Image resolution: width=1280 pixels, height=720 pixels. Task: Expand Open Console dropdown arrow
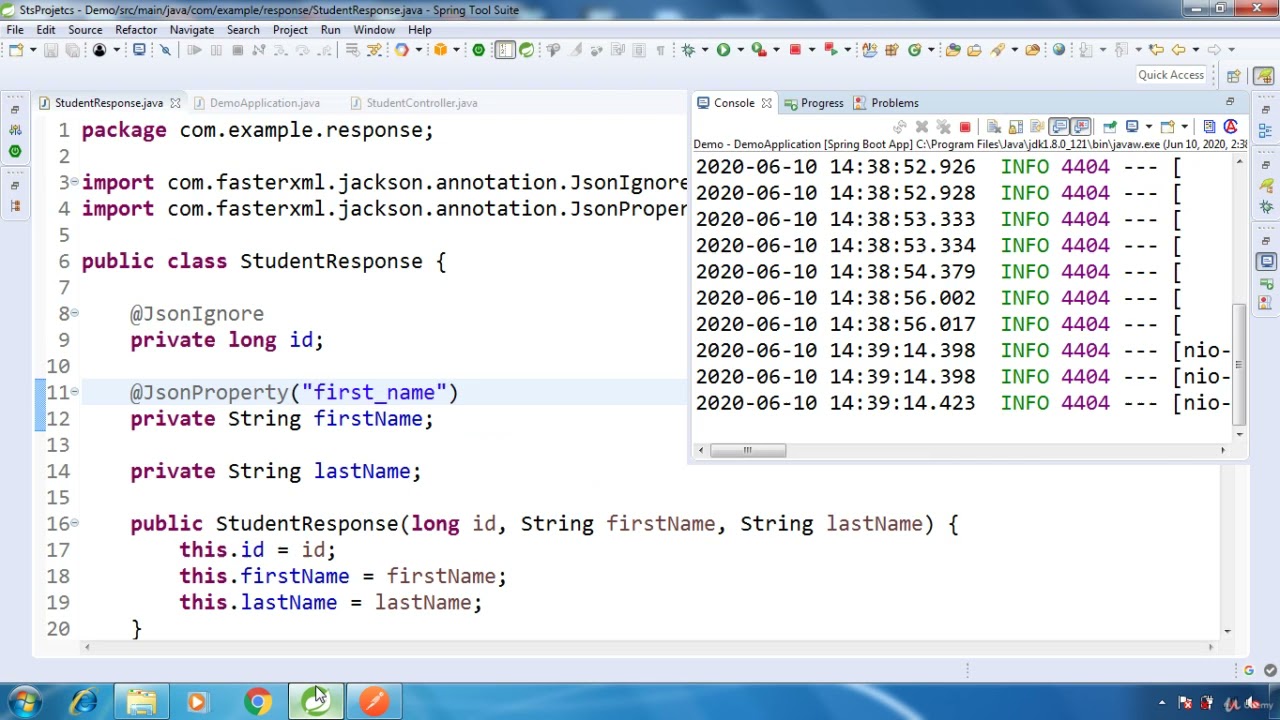[1184, 127]
